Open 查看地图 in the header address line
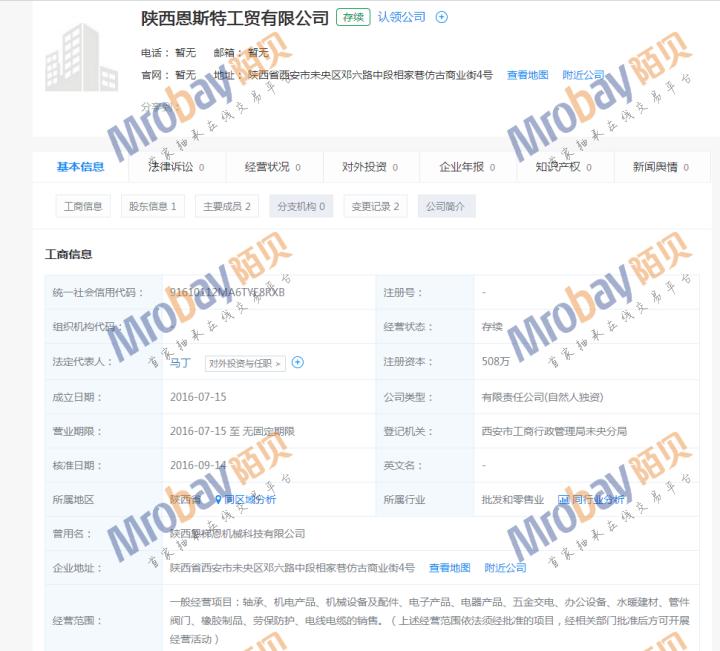 click(x=527, y=75)
